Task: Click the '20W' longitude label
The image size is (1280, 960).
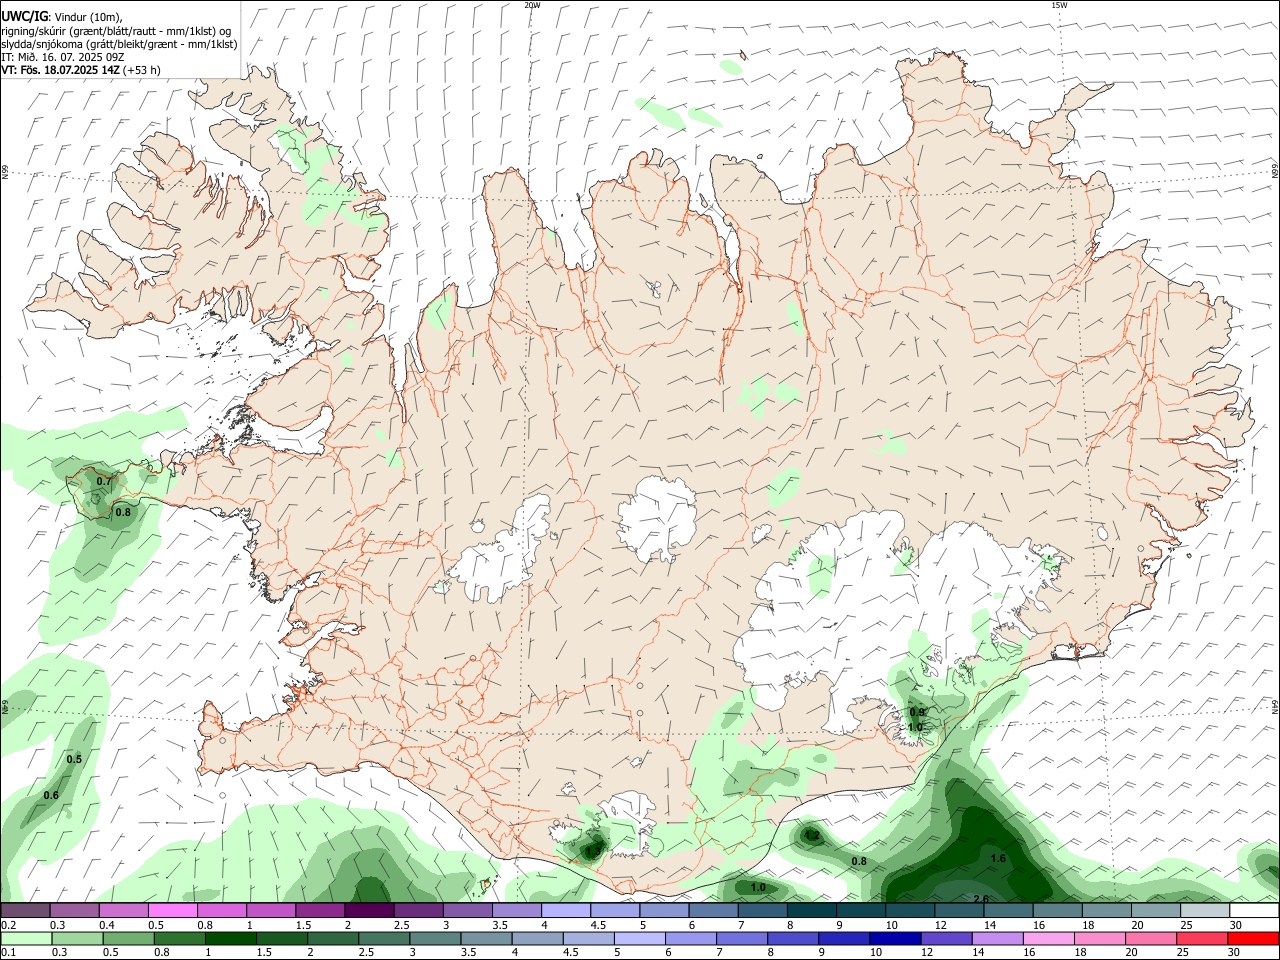Action: (x=532, y=5)
